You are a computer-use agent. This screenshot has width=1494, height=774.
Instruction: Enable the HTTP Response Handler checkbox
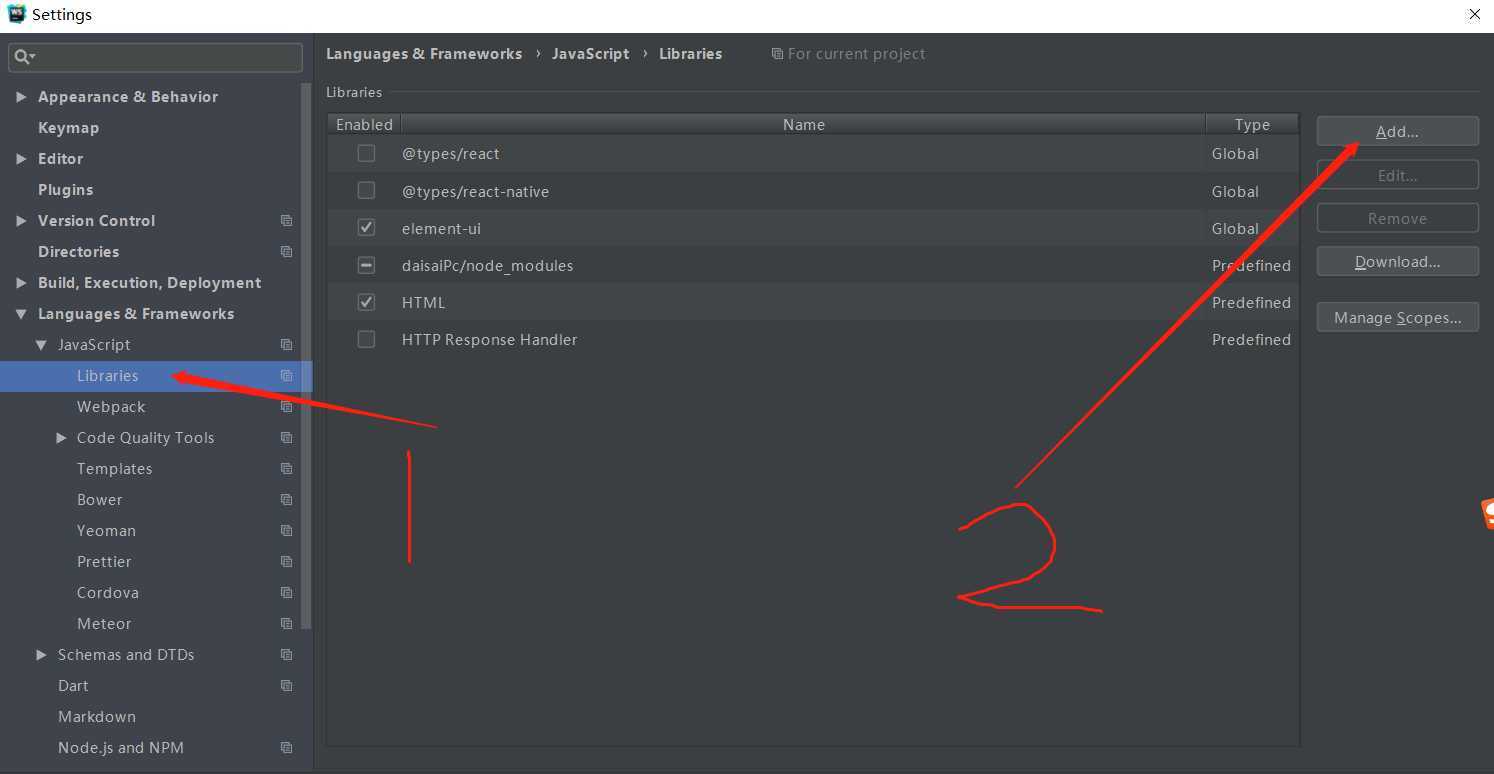click(366, 339)
